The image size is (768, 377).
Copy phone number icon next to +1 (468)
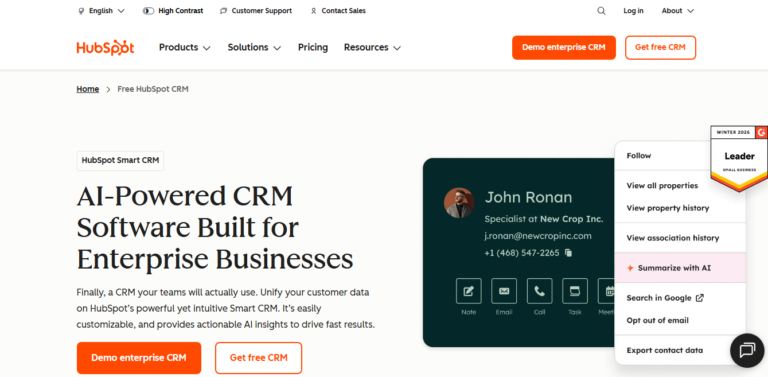pos(568,253)
